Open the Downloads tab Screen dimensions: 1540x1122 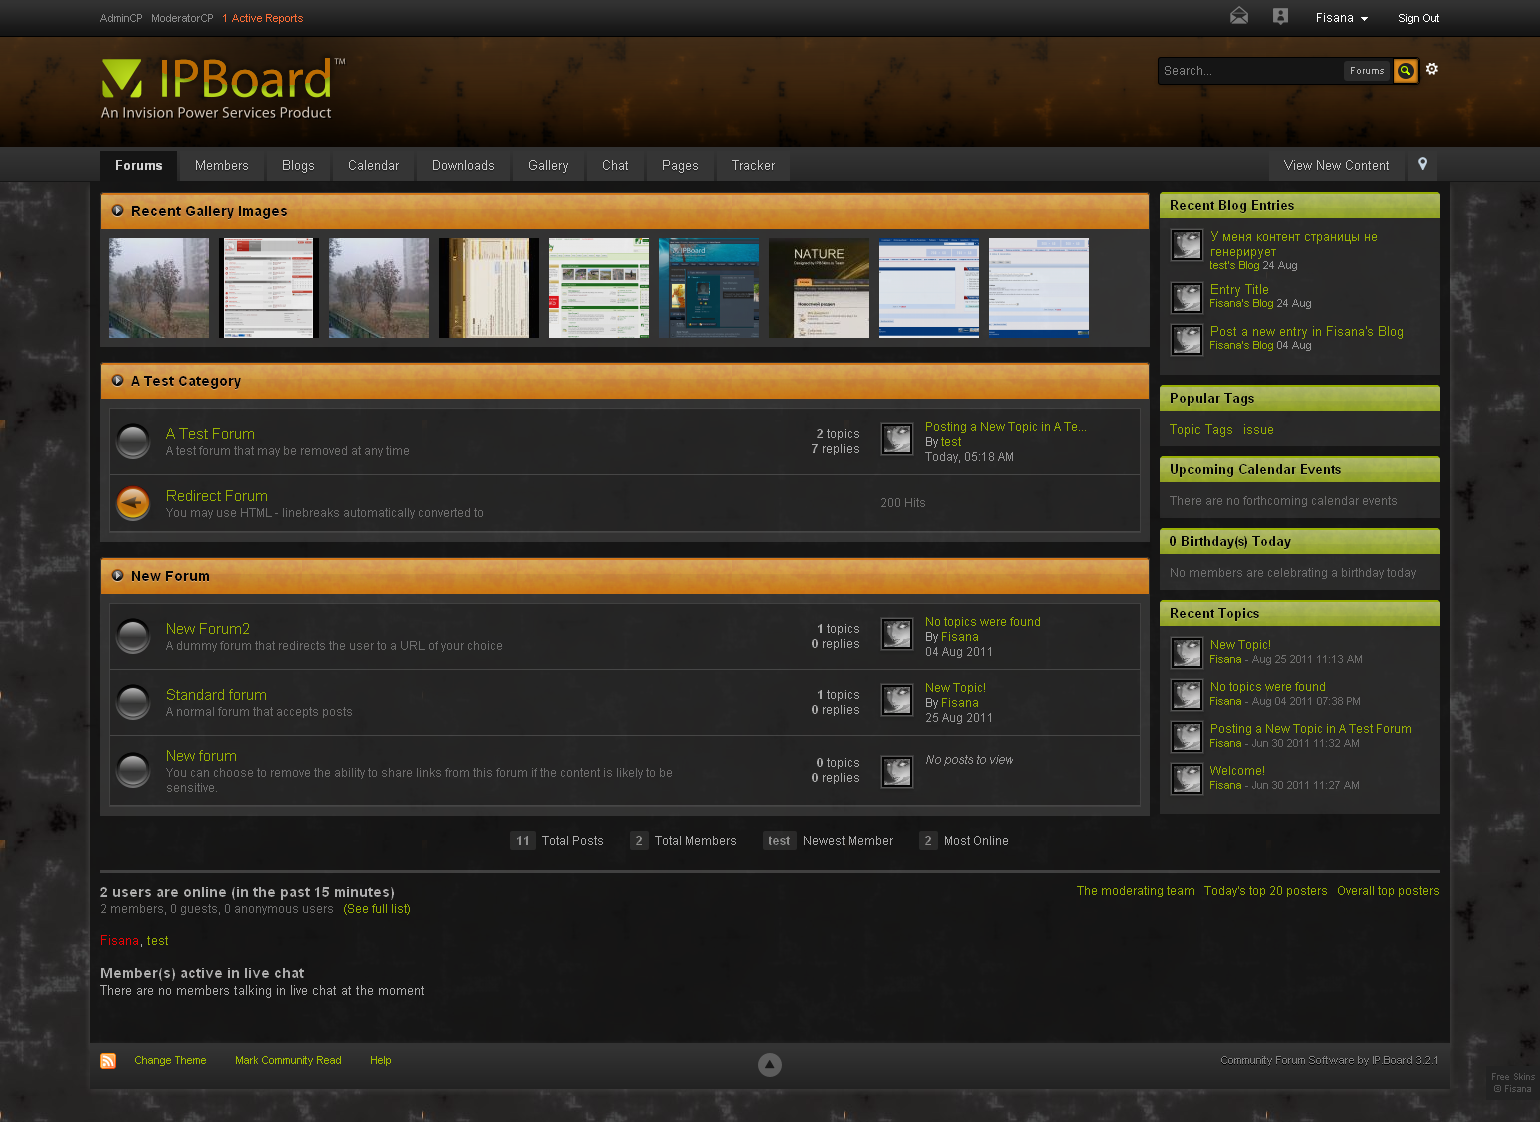pos(463,166)
